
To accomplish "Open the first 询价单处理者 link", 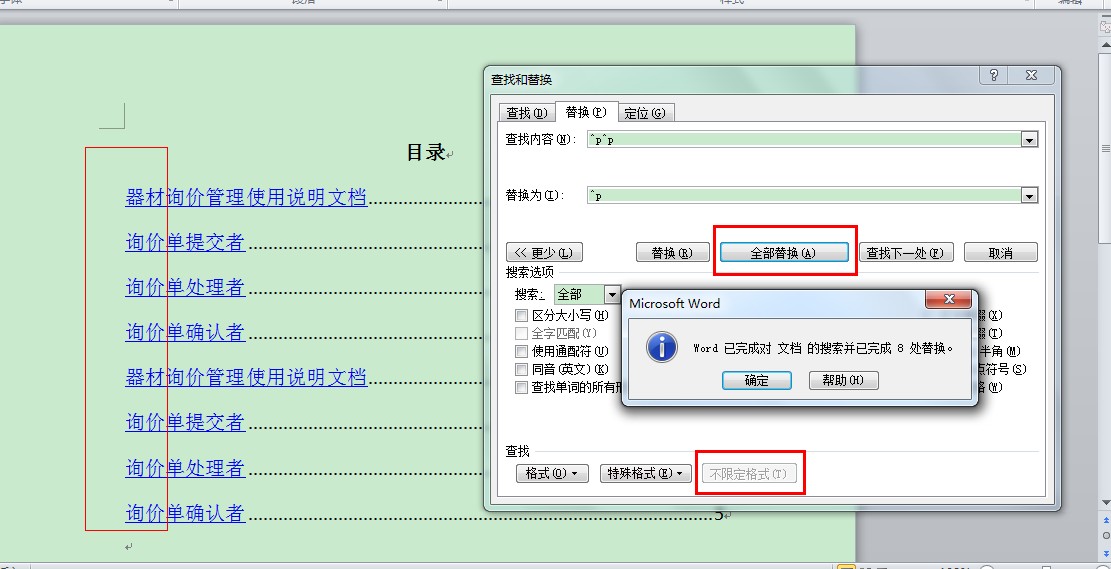I will click(186, 287).
